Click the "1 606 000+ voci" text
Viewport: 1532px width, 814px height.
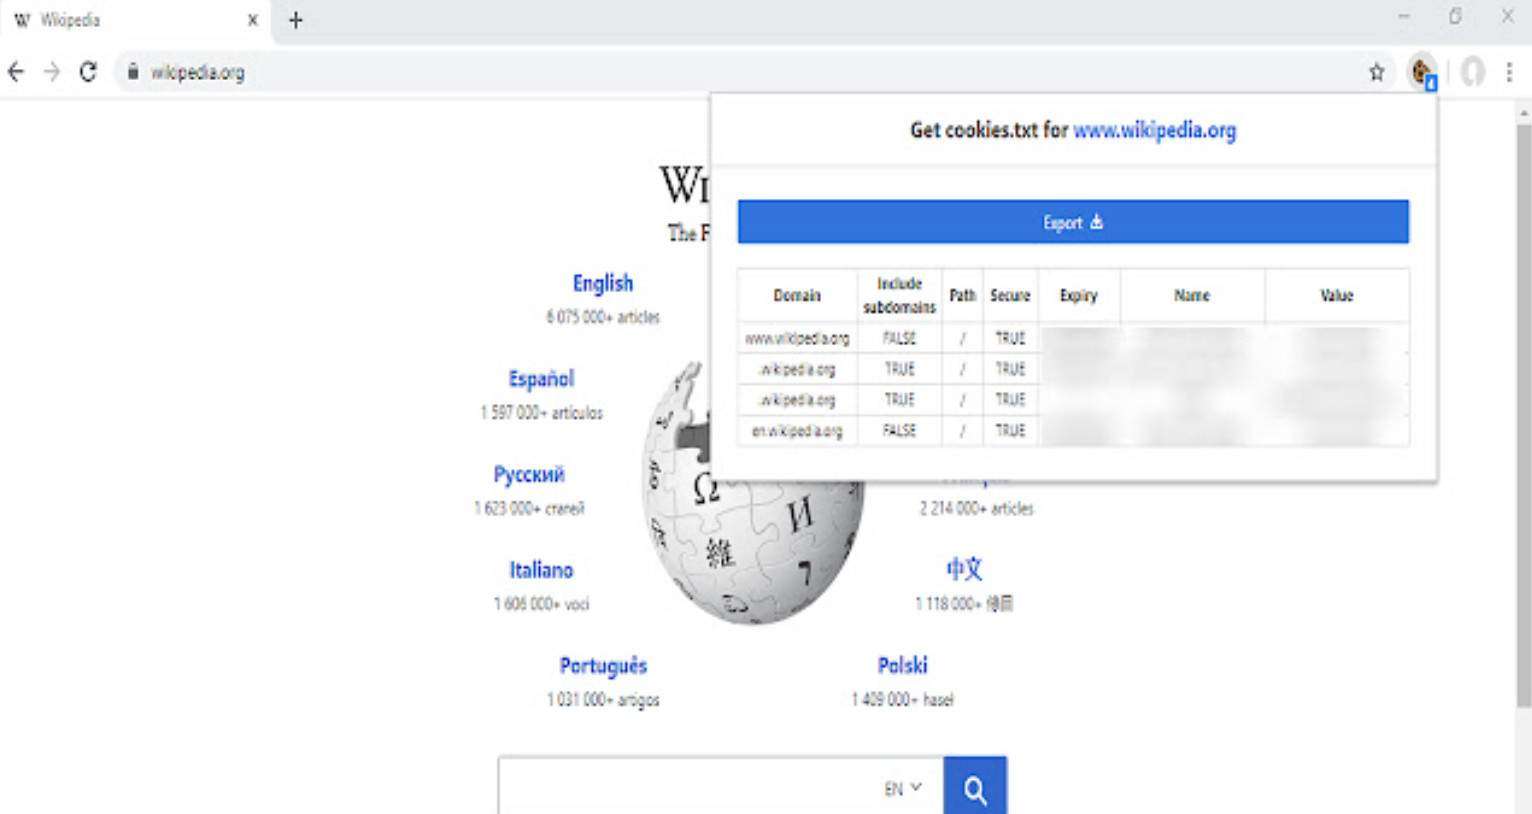pos(541,604)
